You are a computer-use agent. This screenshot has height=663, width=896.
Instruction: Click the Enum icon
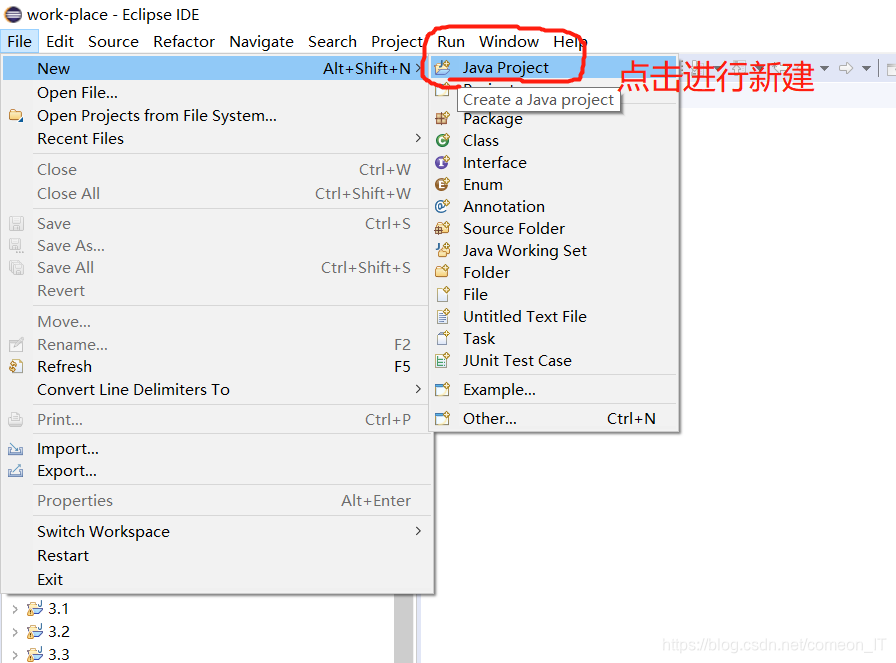click(442, 185)
